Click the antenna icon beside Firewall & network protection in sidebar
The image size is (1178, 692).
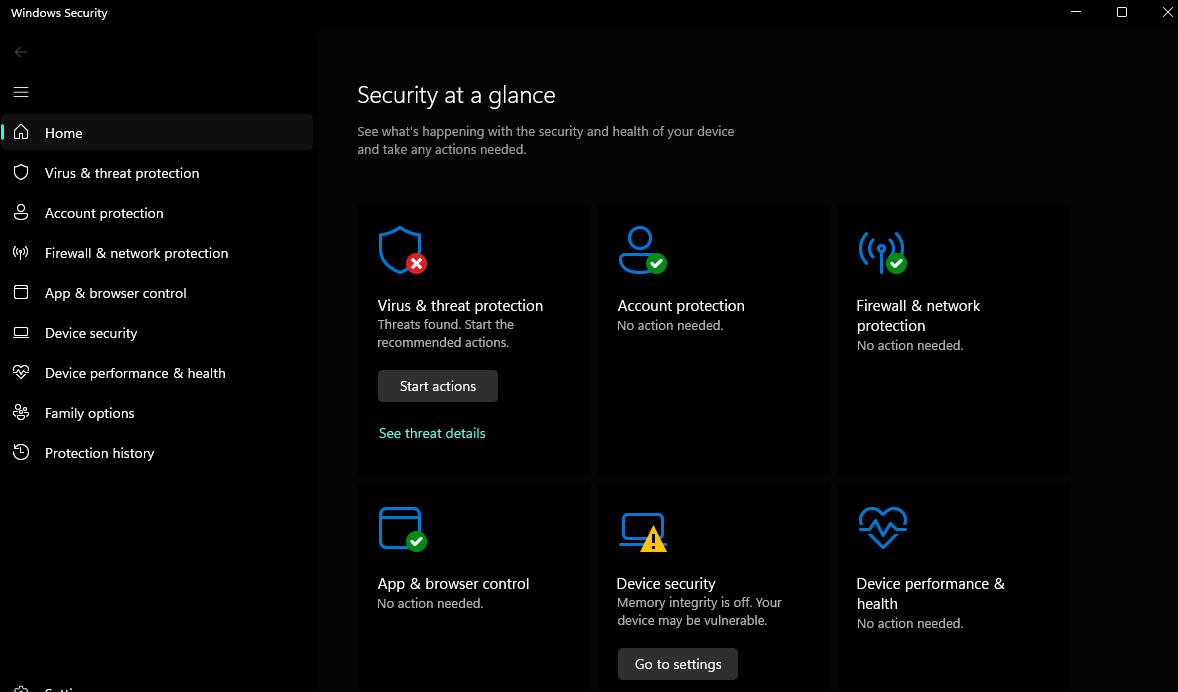pos(21,252)
